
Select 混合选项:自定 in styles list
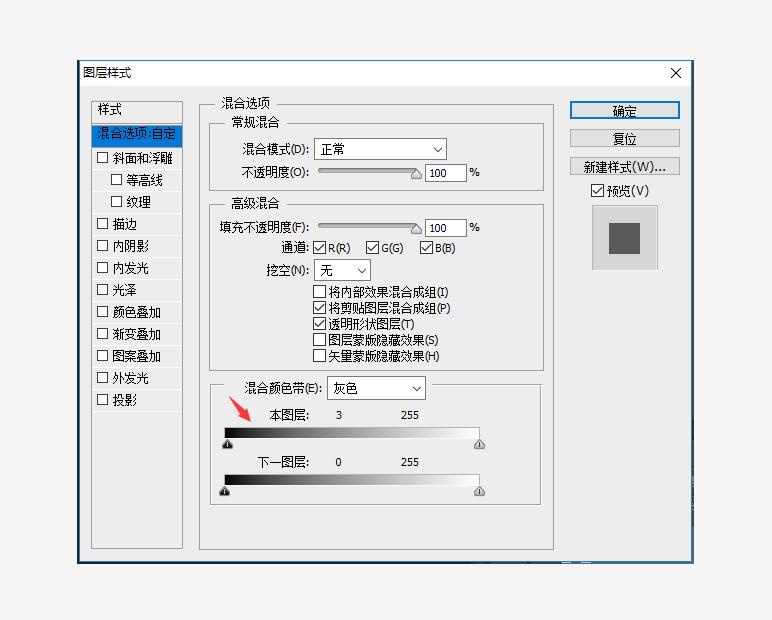pyautogui.click(x=137, y=134)
